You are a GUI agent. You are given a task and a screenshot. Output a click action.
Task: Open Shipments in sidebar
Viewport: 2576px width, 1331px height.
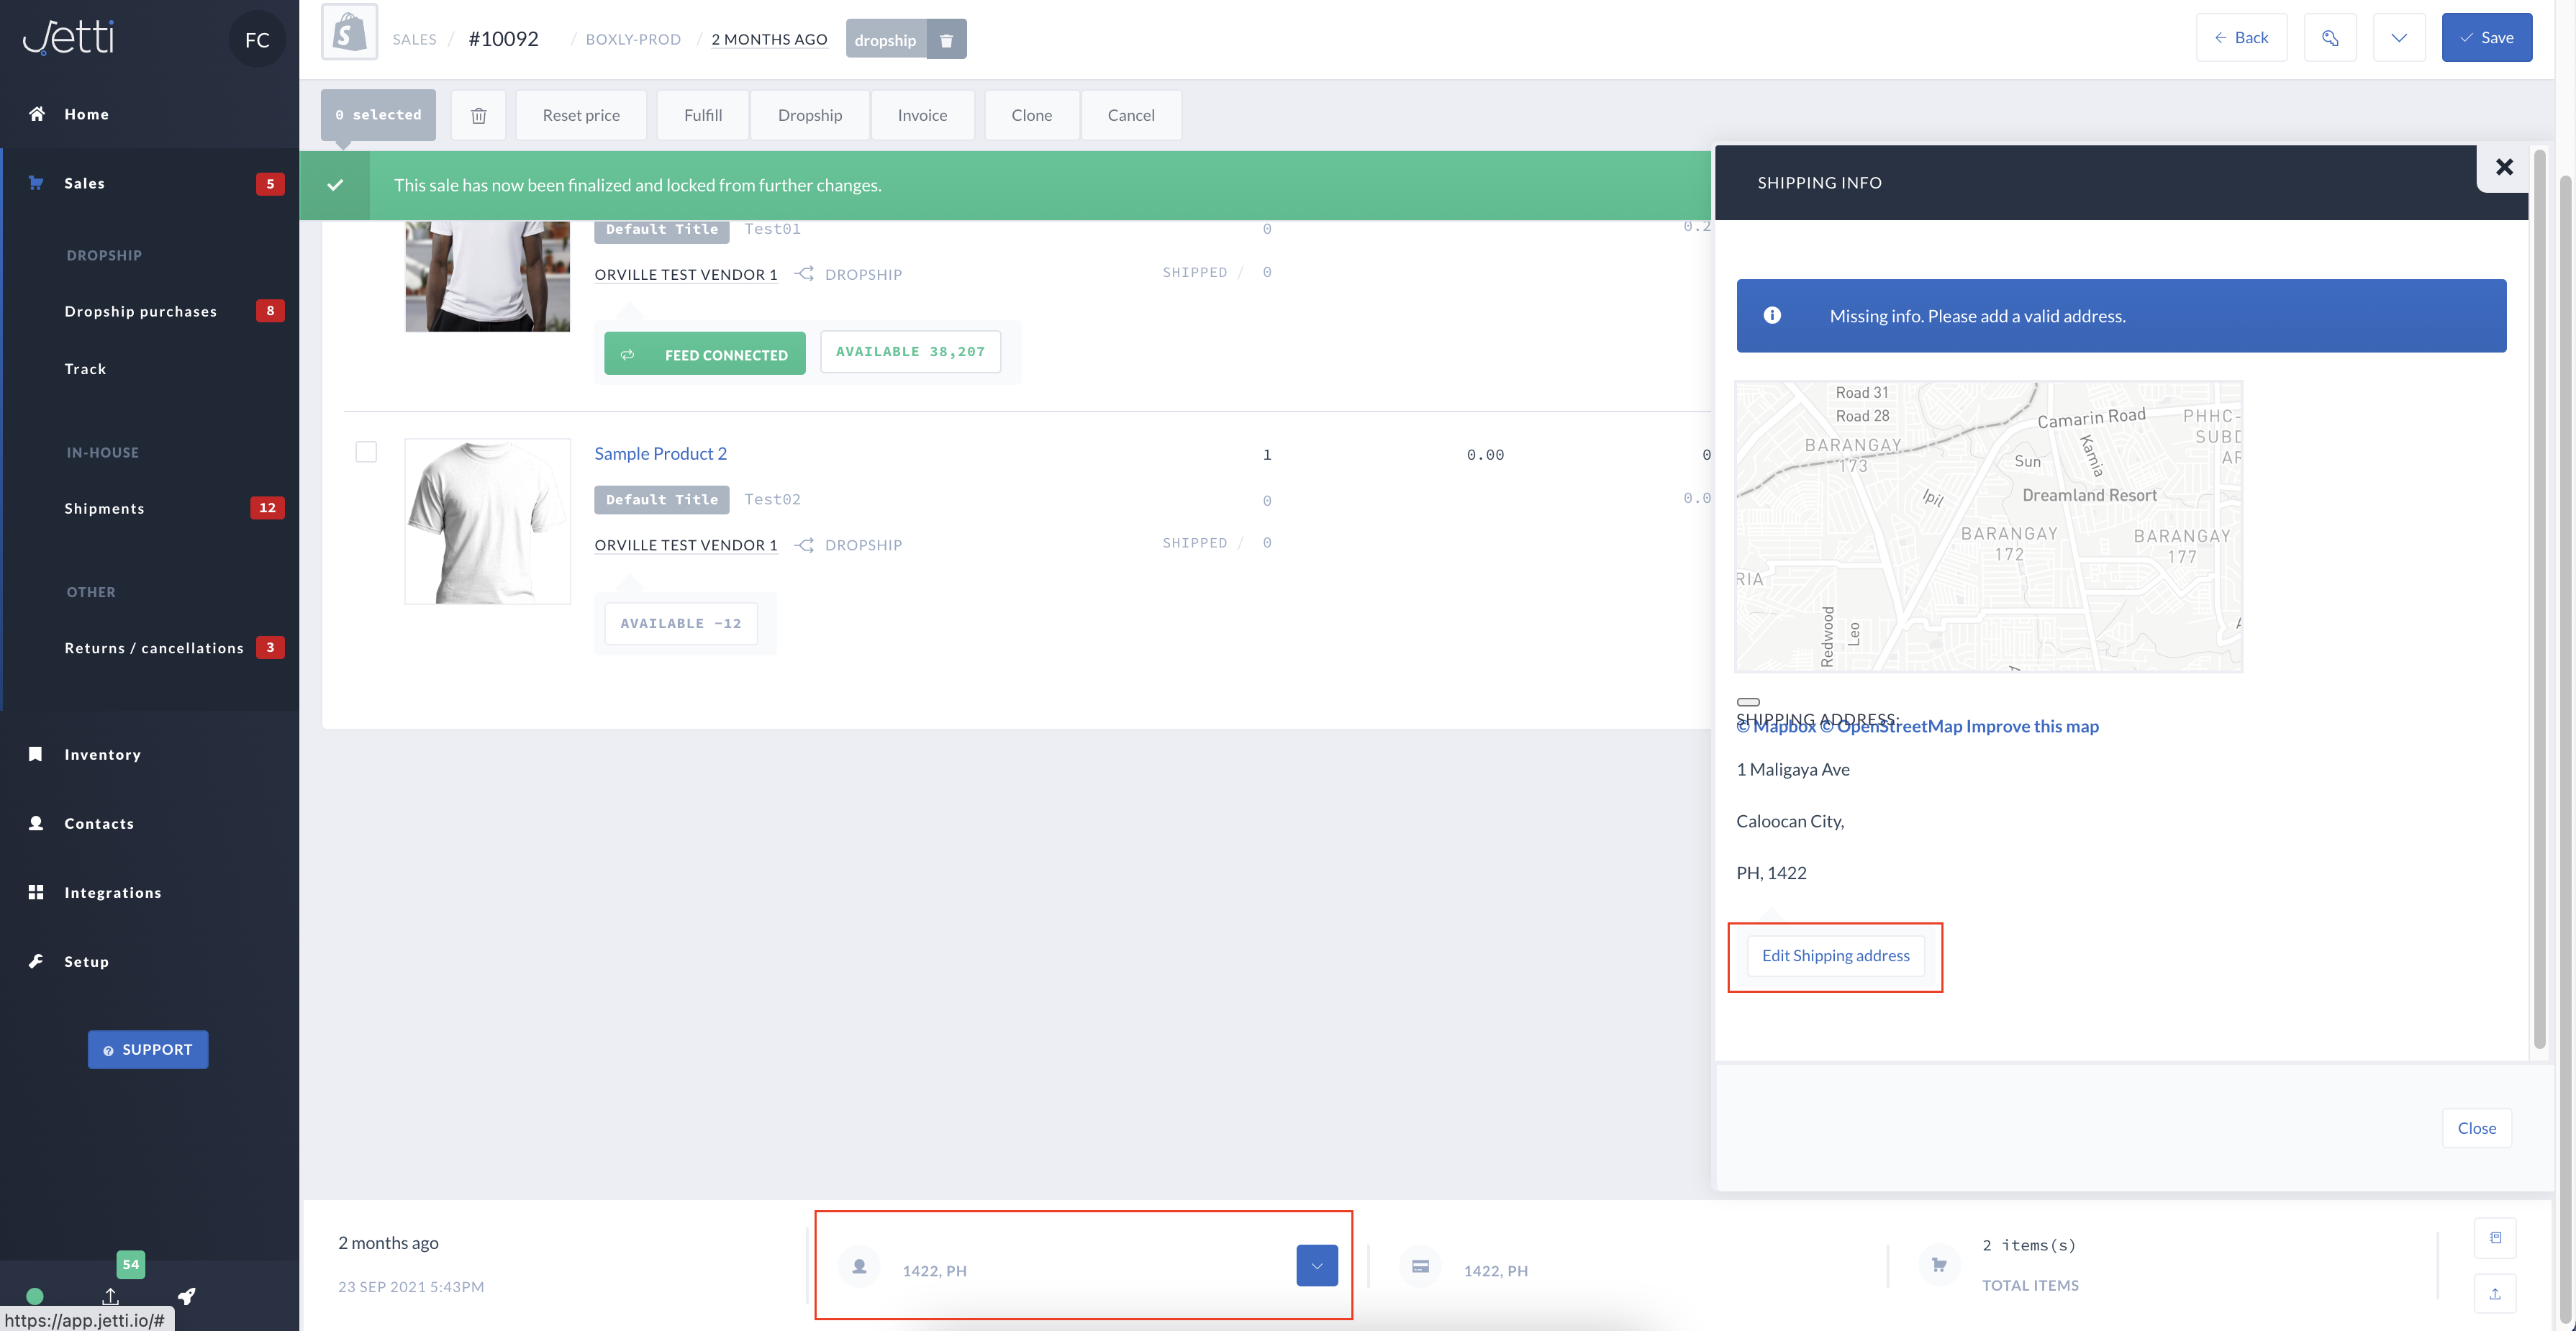click(x=105, y=508)
